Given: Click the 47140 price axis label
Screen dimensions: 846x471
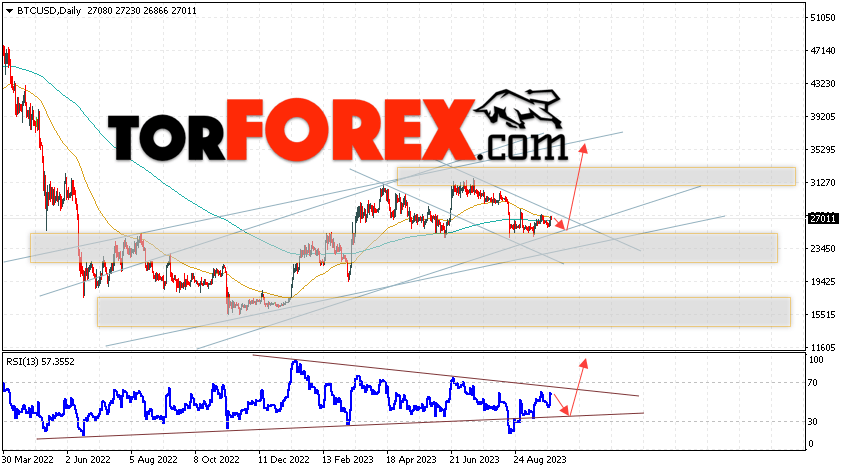Looking at the screenshot, I should pyautogui.click(x=822, y=51).
